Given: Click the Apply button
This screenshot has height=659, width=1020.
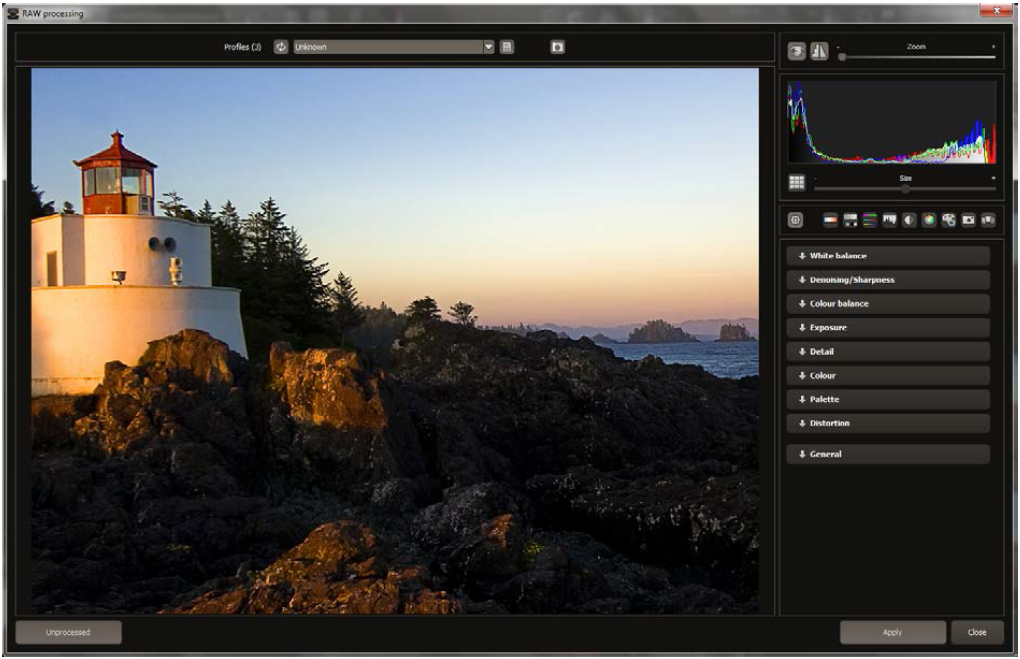Looking at the screenshot, I should (x=892, y=632).
